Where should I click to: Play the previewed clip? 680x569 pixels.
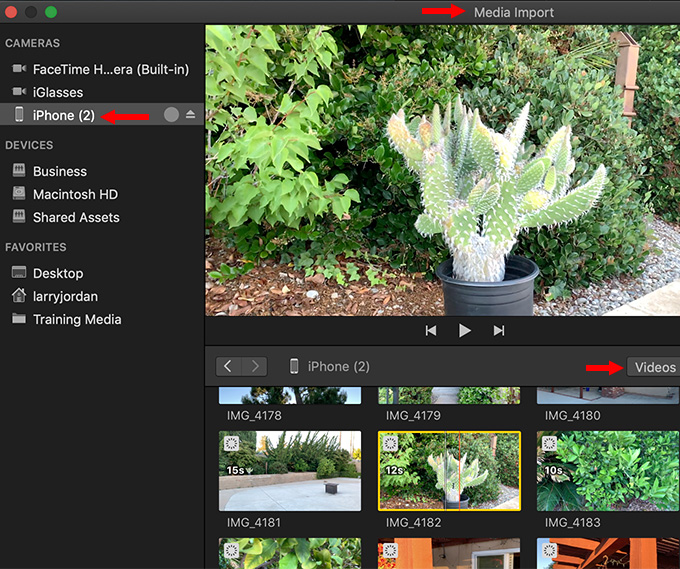[464, 331]
